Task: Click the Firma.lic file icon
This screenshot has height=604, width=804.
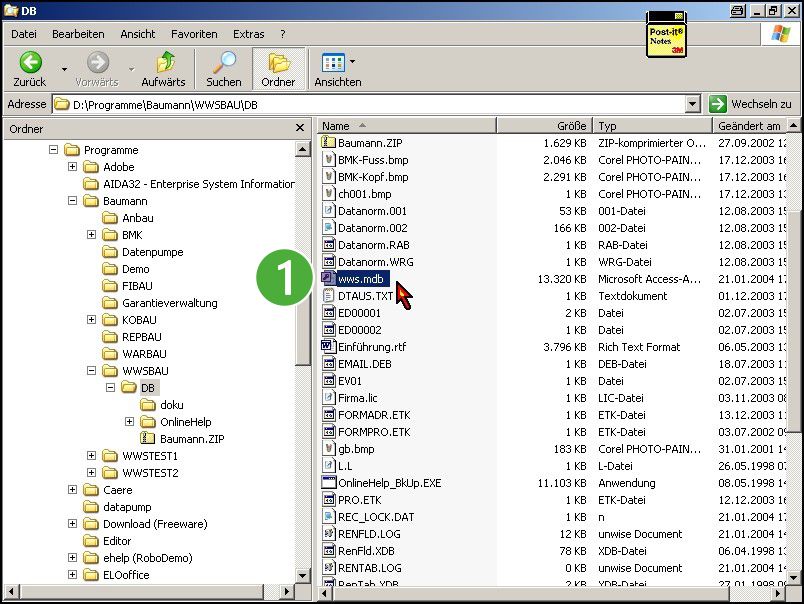Action: 328,397
